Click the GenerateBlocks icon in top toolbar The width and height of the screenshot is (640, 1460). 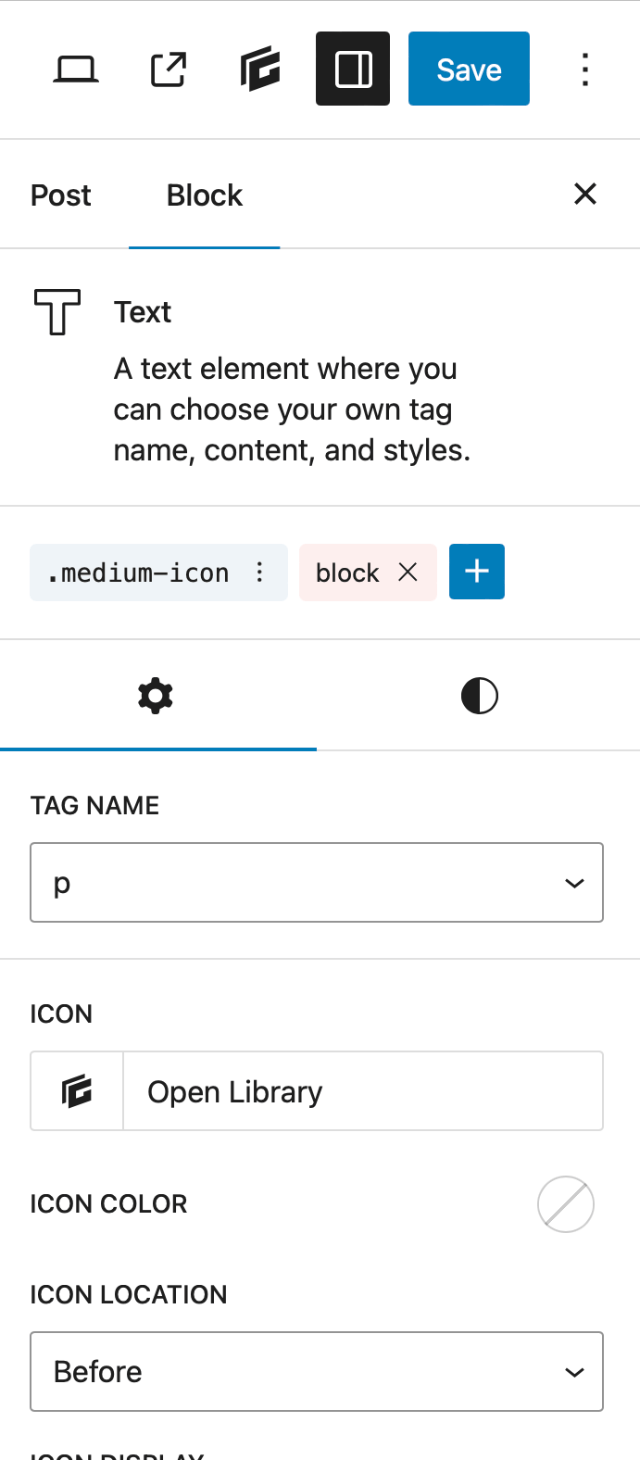[x=260, y=69]
